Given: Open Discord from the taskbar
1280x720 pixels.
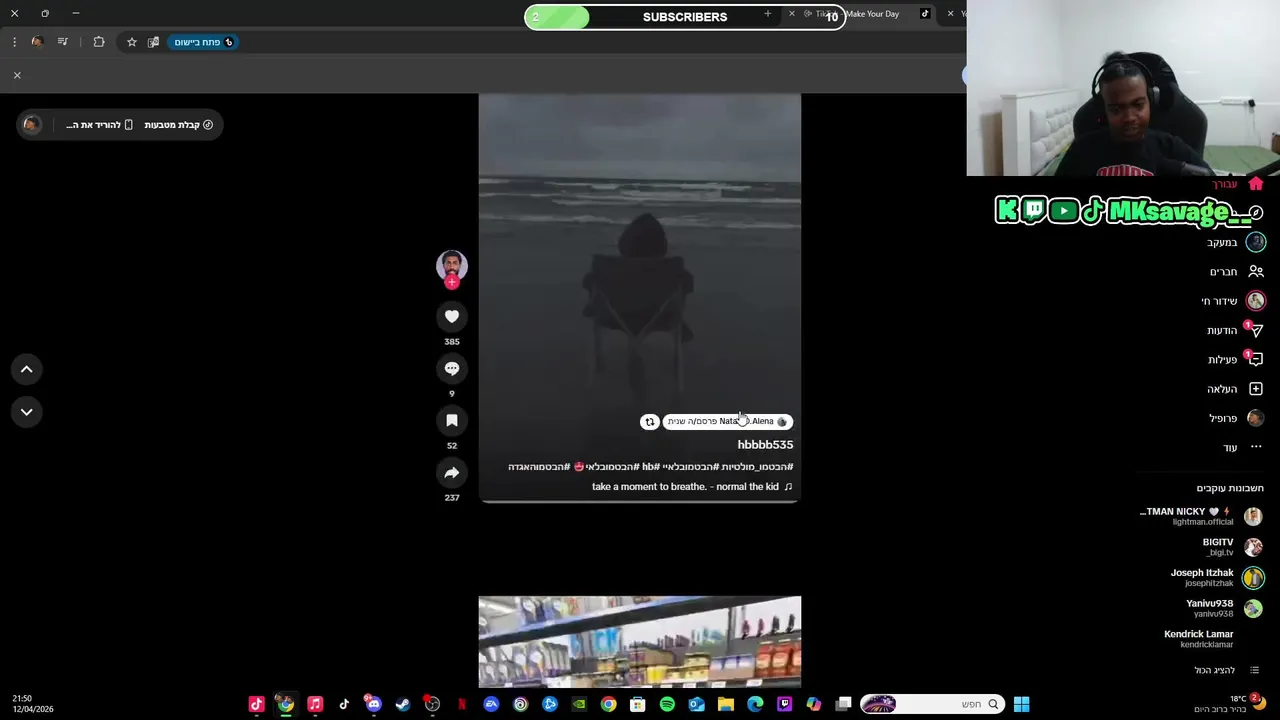Looking at the screenshot, I should coord(373,704).
